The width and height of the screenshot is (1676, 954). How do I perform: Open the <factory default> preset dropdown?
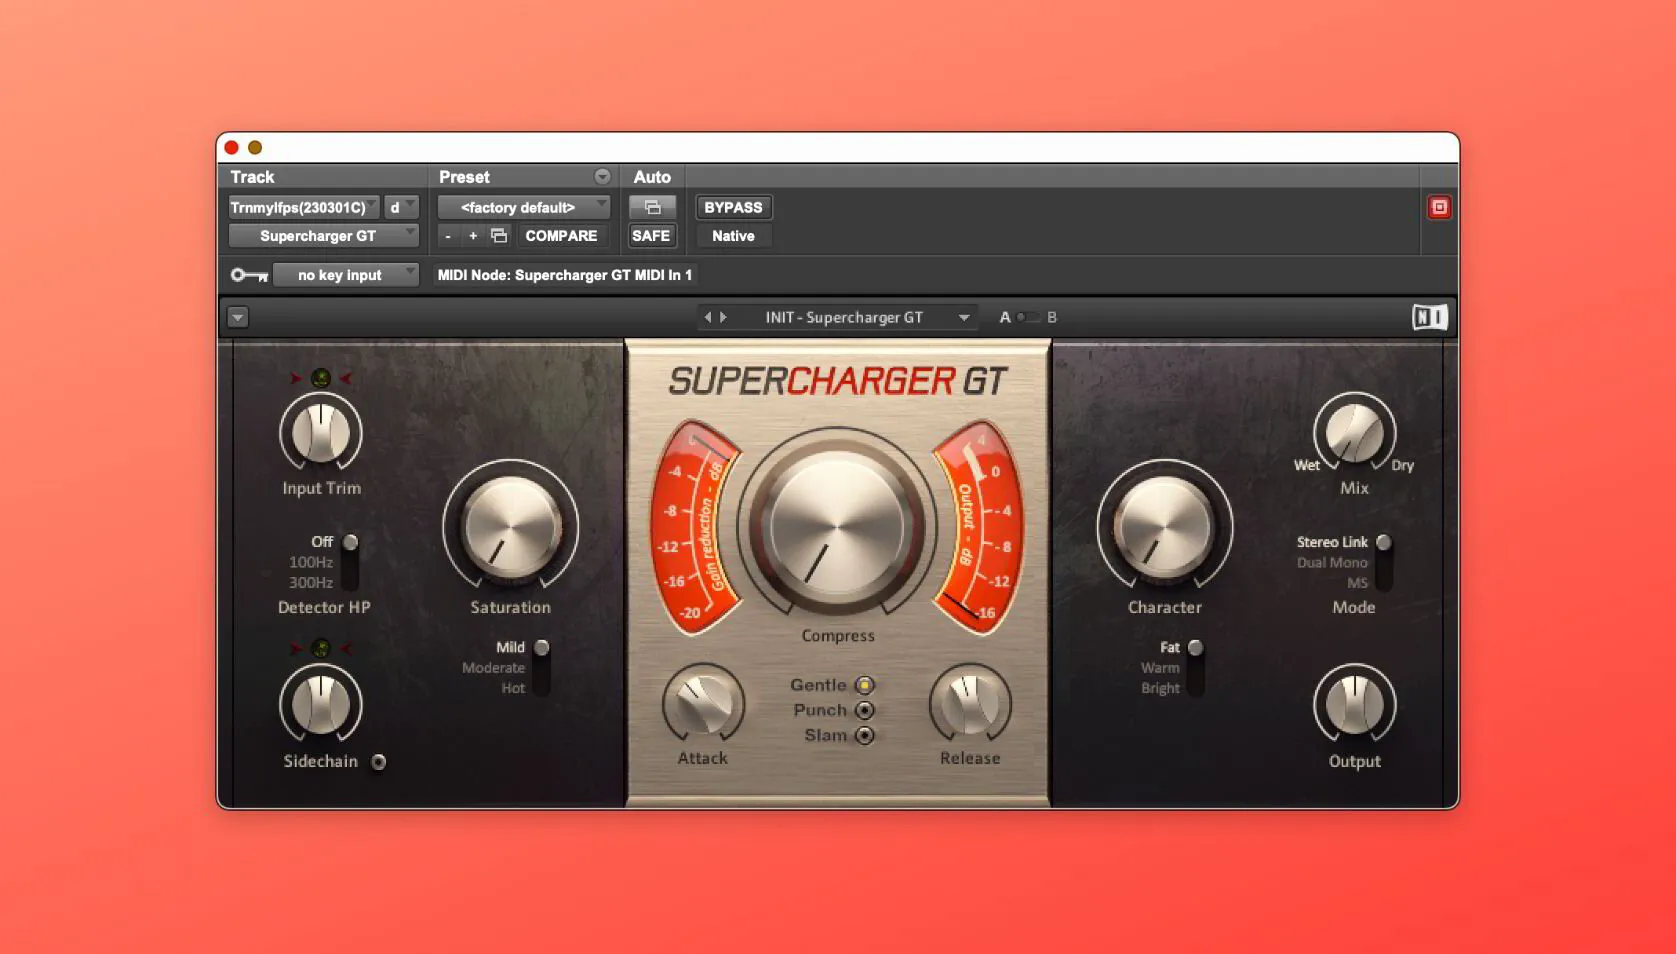click(522, 207)
